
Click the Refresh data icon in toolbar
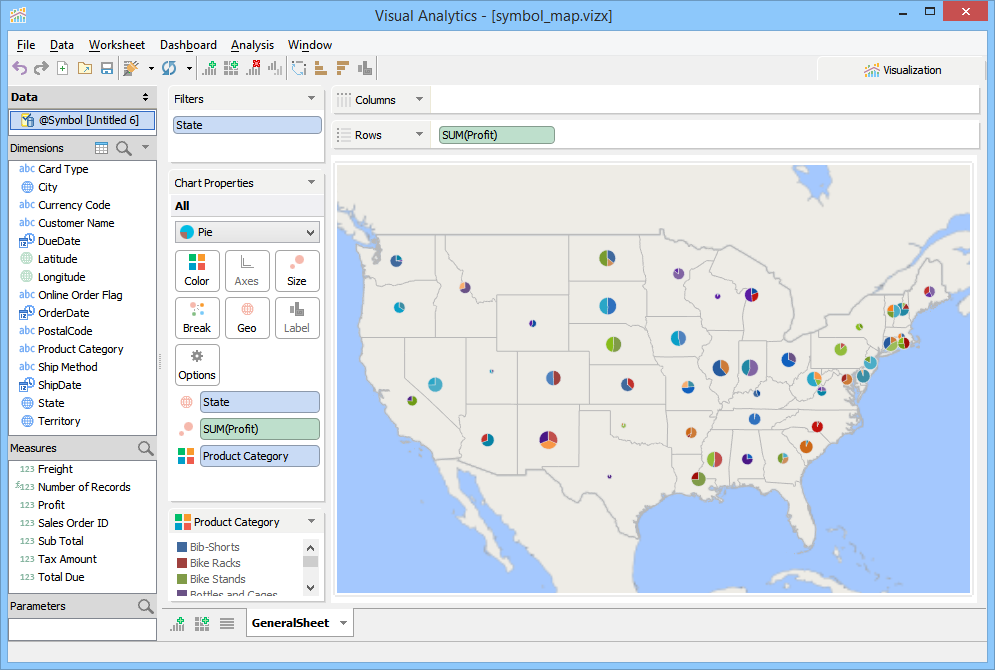pos(169,68)
